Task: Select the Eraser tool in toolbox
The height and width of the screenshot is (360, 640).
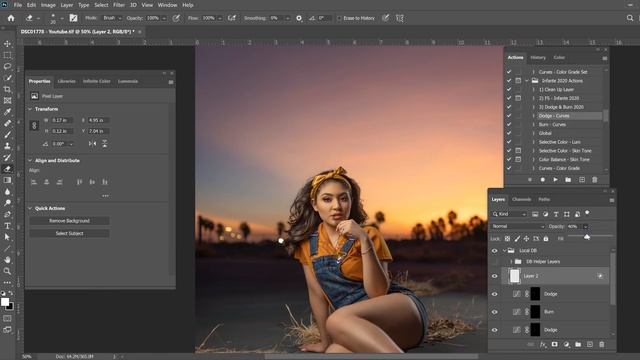Action: 7,169
